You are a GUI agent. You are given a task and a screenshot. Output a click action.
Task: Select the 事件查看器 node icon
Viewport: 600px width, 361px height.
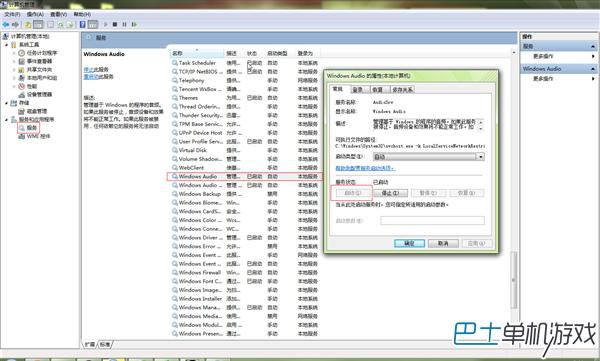click(21, 61)
